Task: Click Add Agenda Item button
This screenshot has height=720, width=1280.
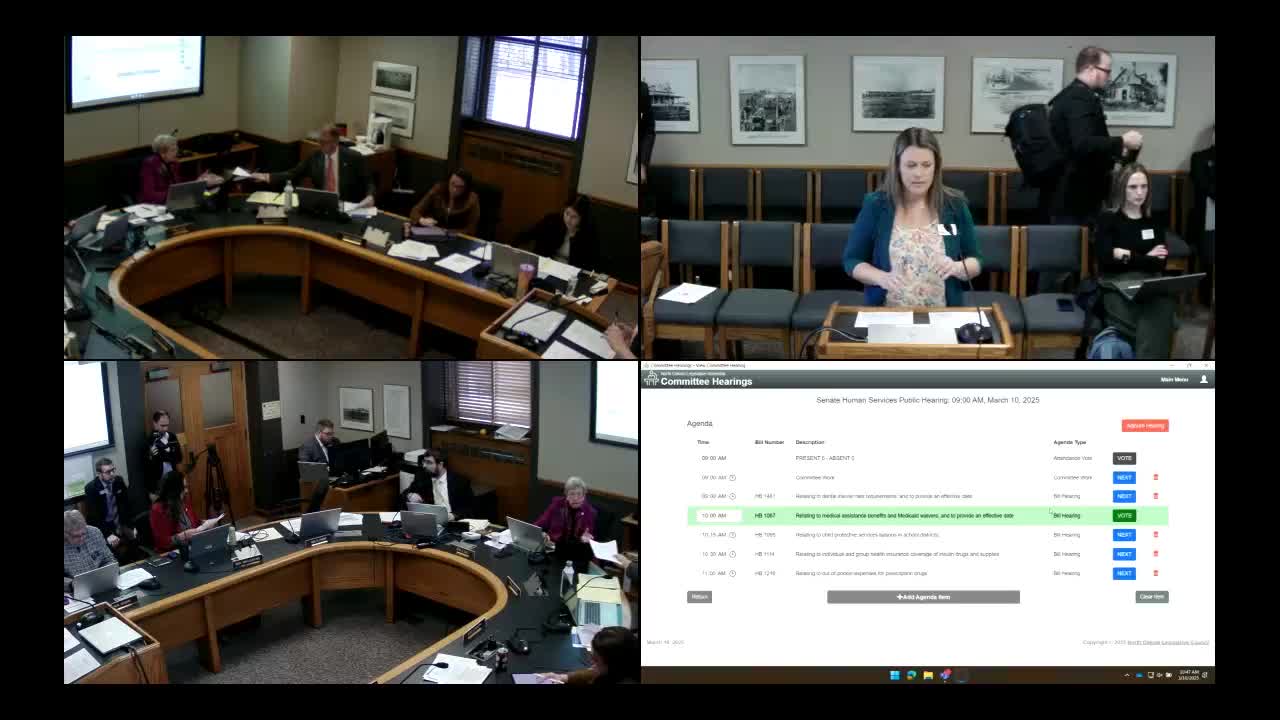Action: [x=923, y=597]
